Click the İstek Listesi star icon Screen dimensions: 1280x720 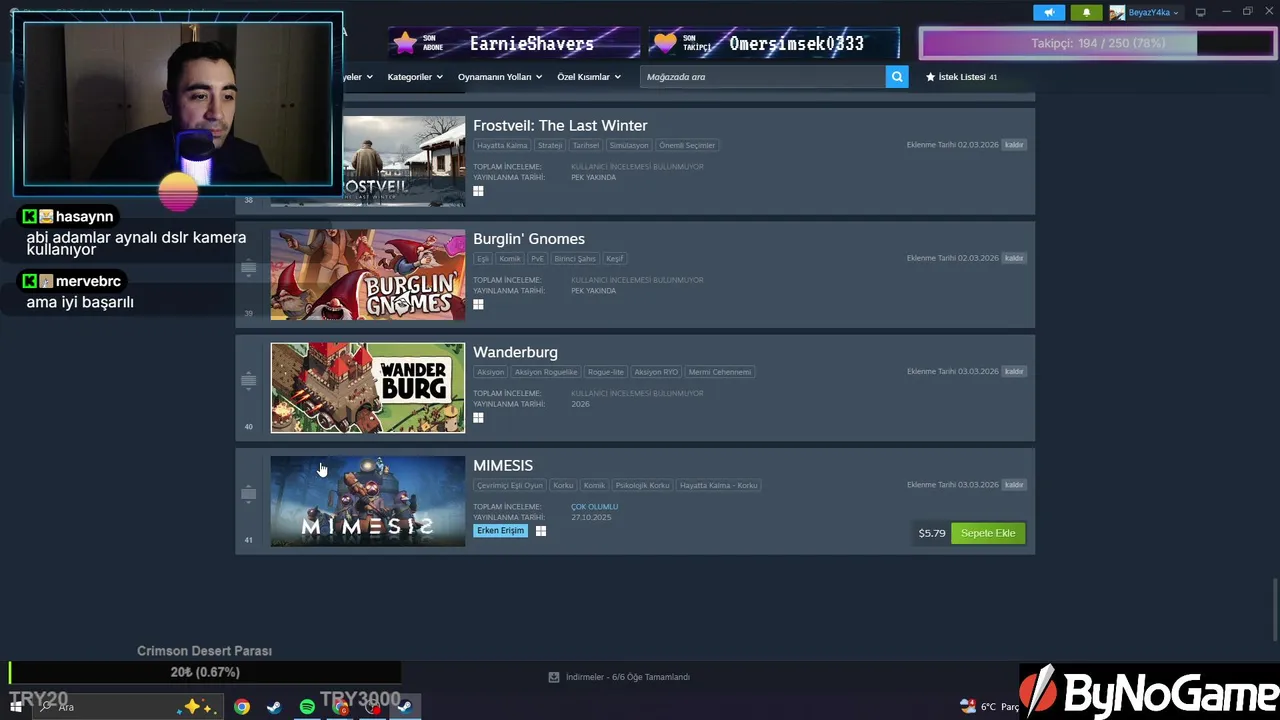click(x=930, y=77)
